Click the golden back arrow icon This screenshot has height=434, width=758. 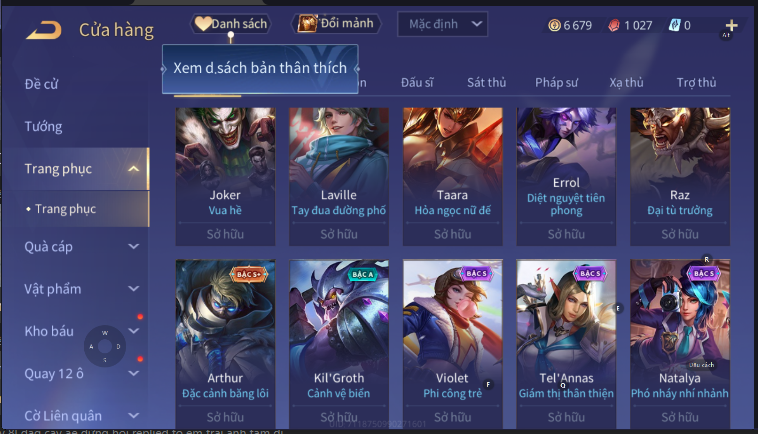click(x=44, y=30)
